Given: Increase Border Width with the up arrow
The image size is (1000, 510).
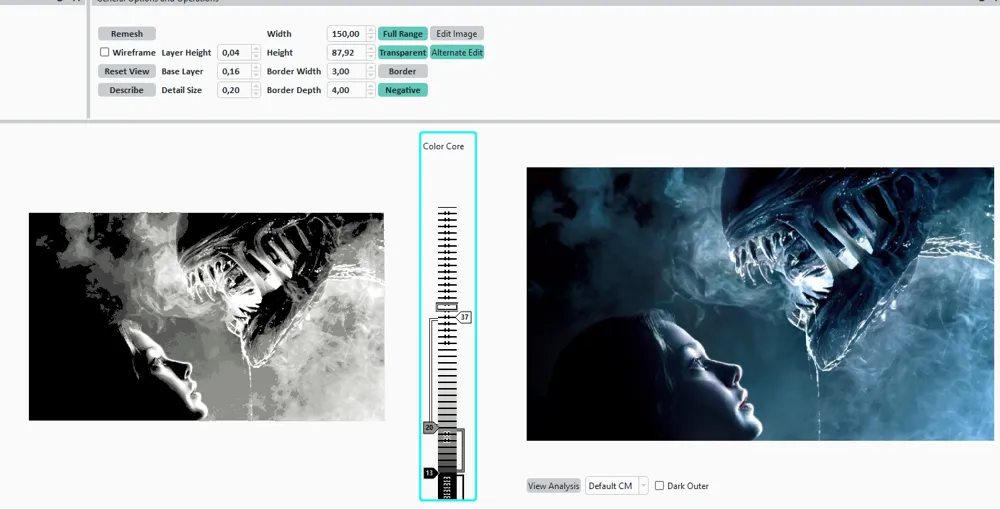Looking at the screenshot, I should coord(371,68).
